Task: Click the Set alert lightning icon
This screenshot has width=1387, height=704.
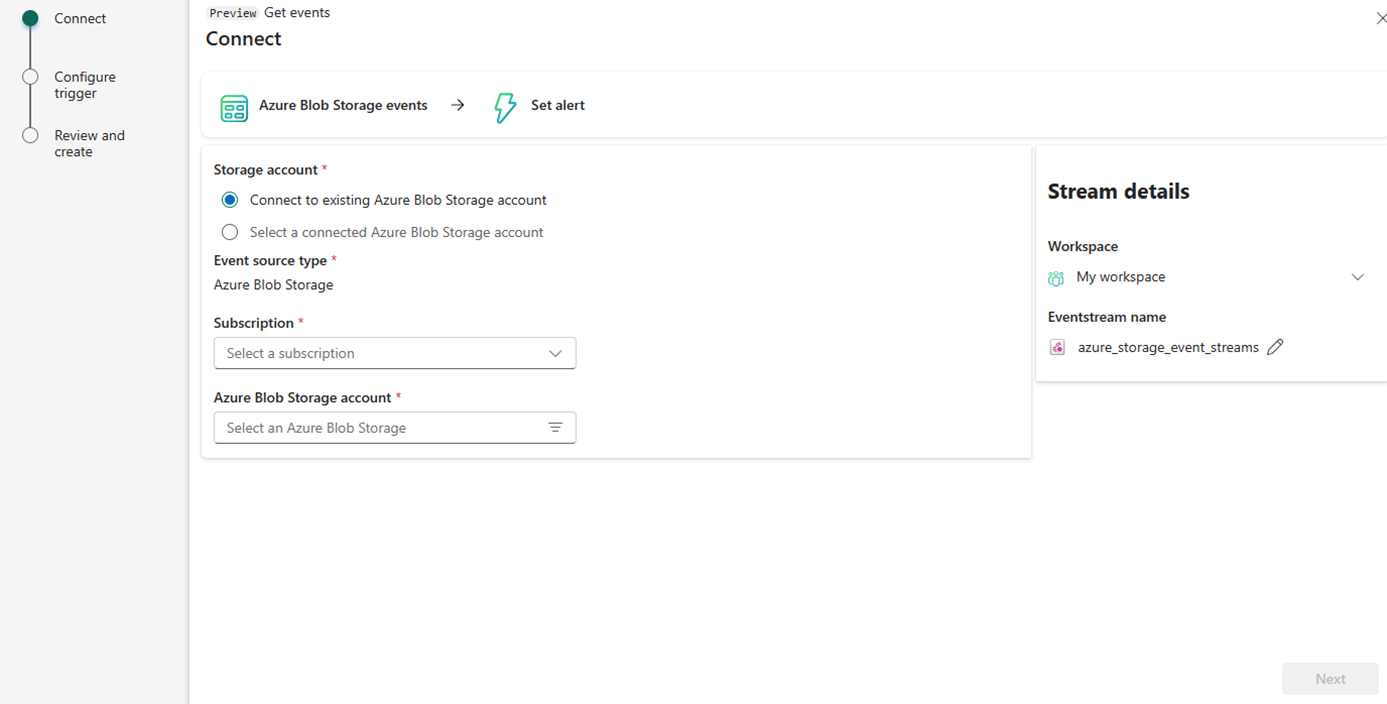Action: click(505, 107)
